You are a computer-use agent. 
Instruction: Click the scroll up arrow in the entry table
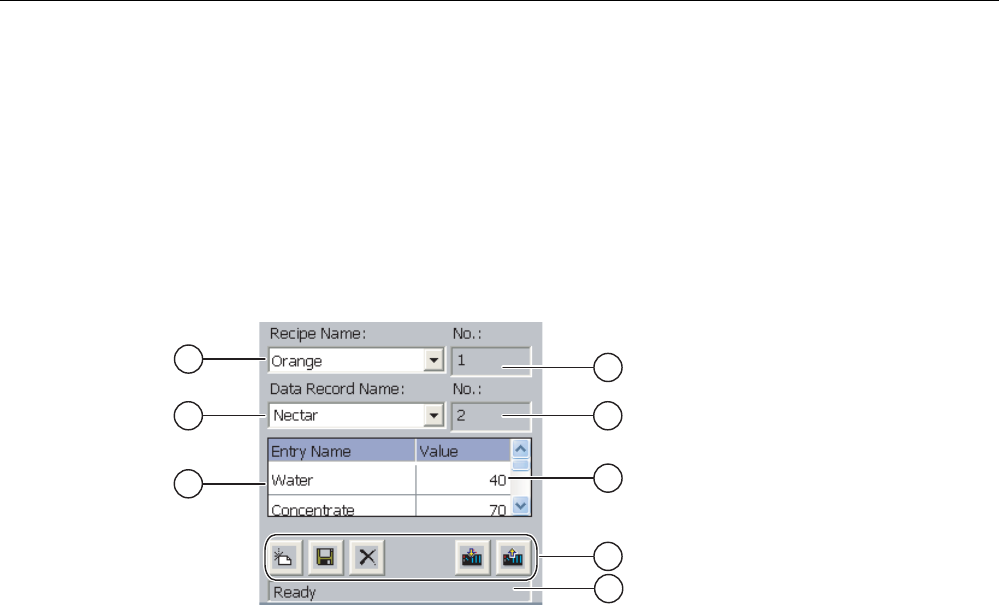point(521,449)
